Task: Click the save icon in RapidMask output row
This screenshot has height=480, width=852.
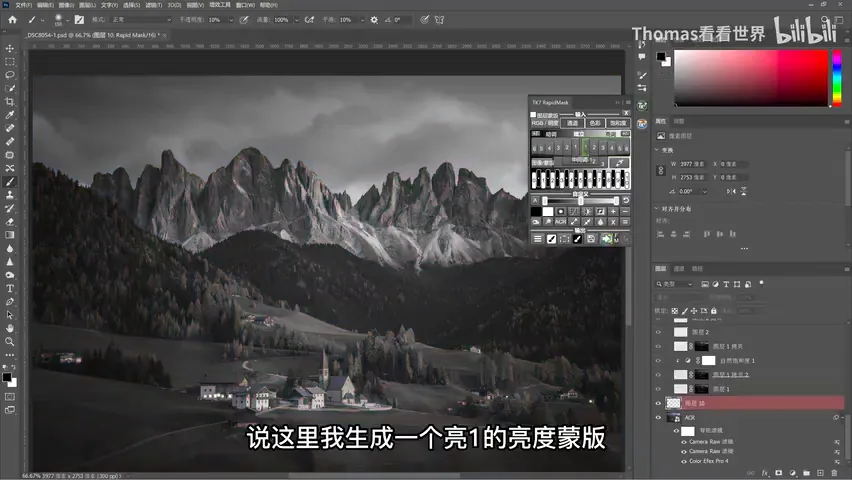Action: pyautogui.click(x=591, y=239)
